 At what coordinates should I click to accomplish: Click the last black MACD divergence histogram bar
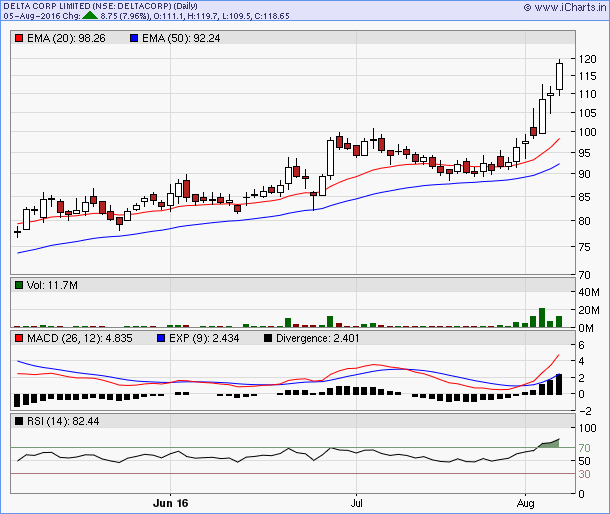(559, 384)
